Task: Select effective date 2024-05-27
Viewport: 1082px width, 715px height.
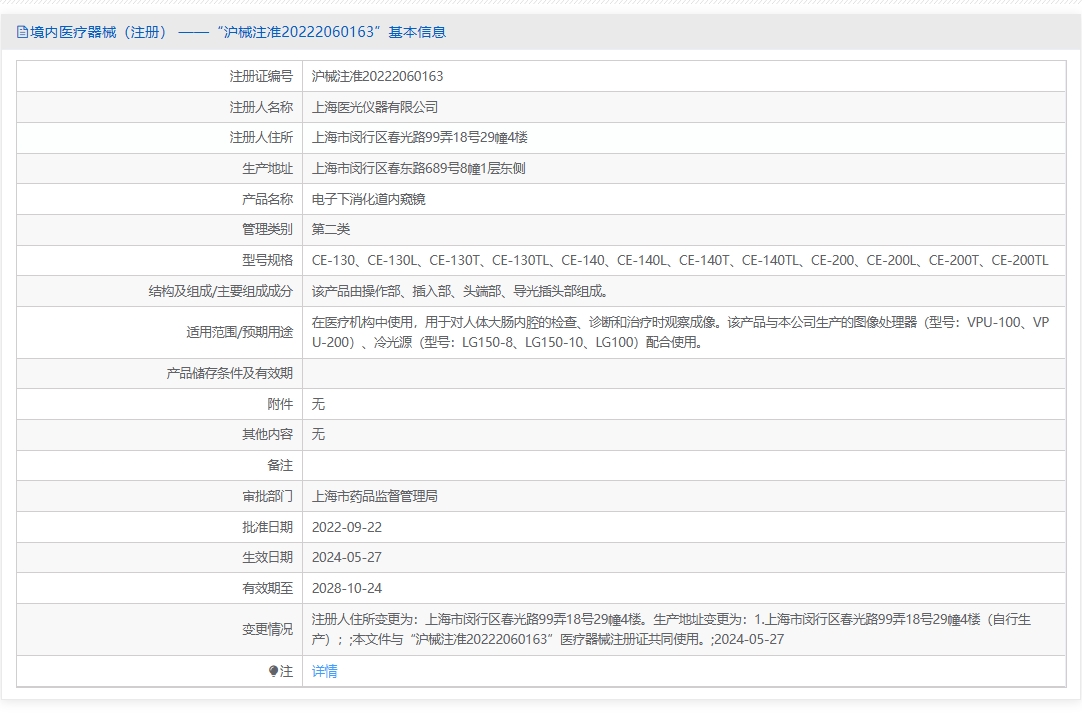Action: click(x=346, y=557)
